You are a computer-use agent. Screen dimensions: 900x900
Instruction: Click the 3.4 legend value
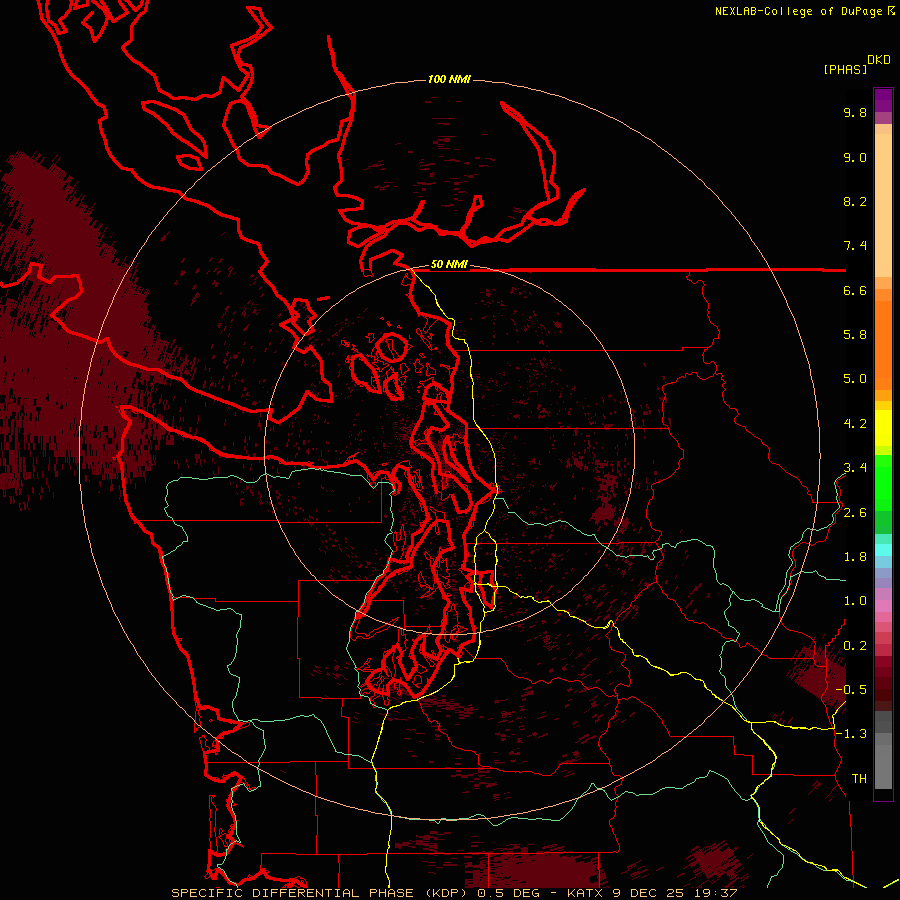tap(855, 468)
